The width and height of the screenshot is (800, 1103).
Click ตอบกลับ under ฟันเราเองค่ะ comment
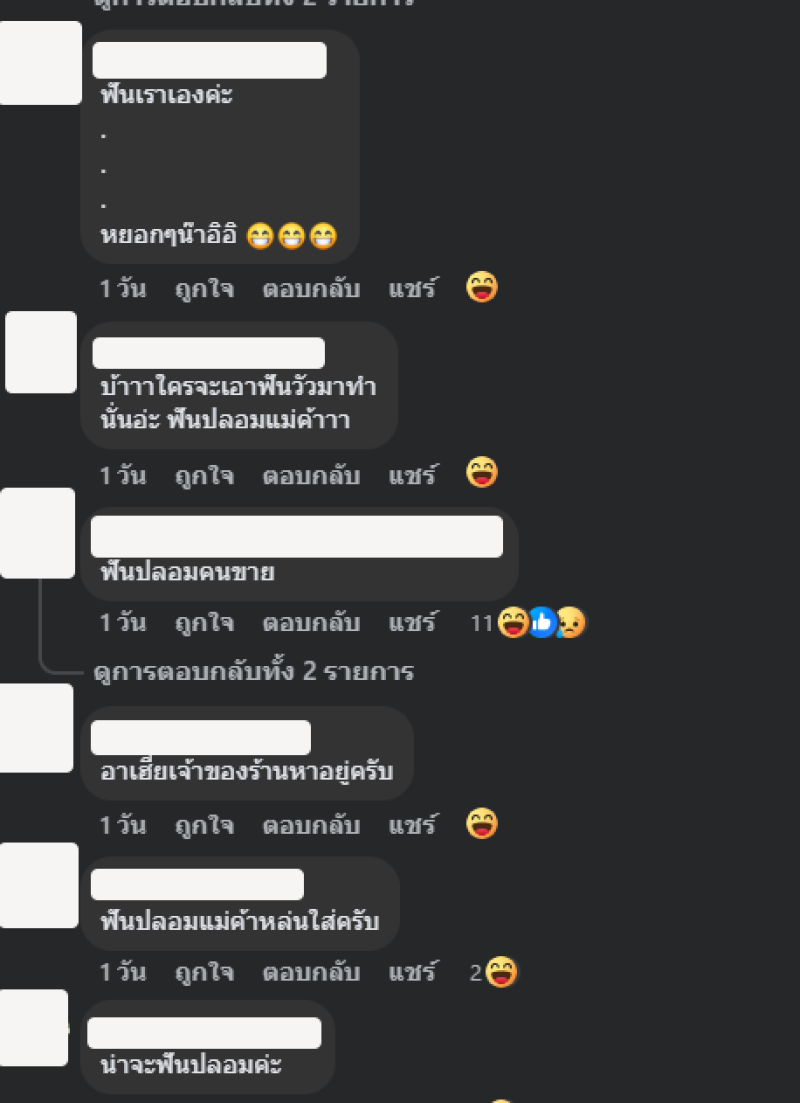(311, 289)
